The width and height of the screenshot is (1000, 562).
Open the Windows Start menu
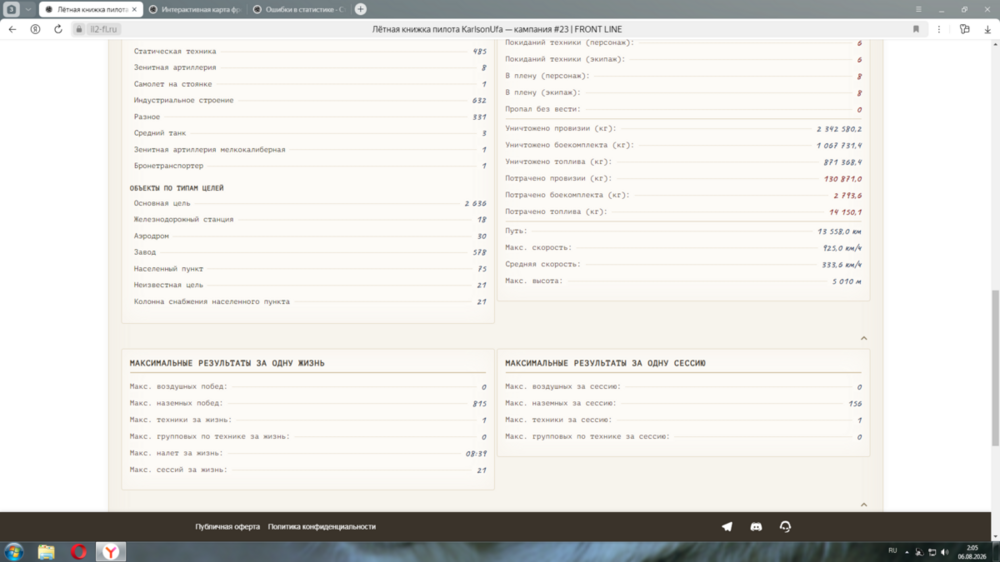pos(14,551)
